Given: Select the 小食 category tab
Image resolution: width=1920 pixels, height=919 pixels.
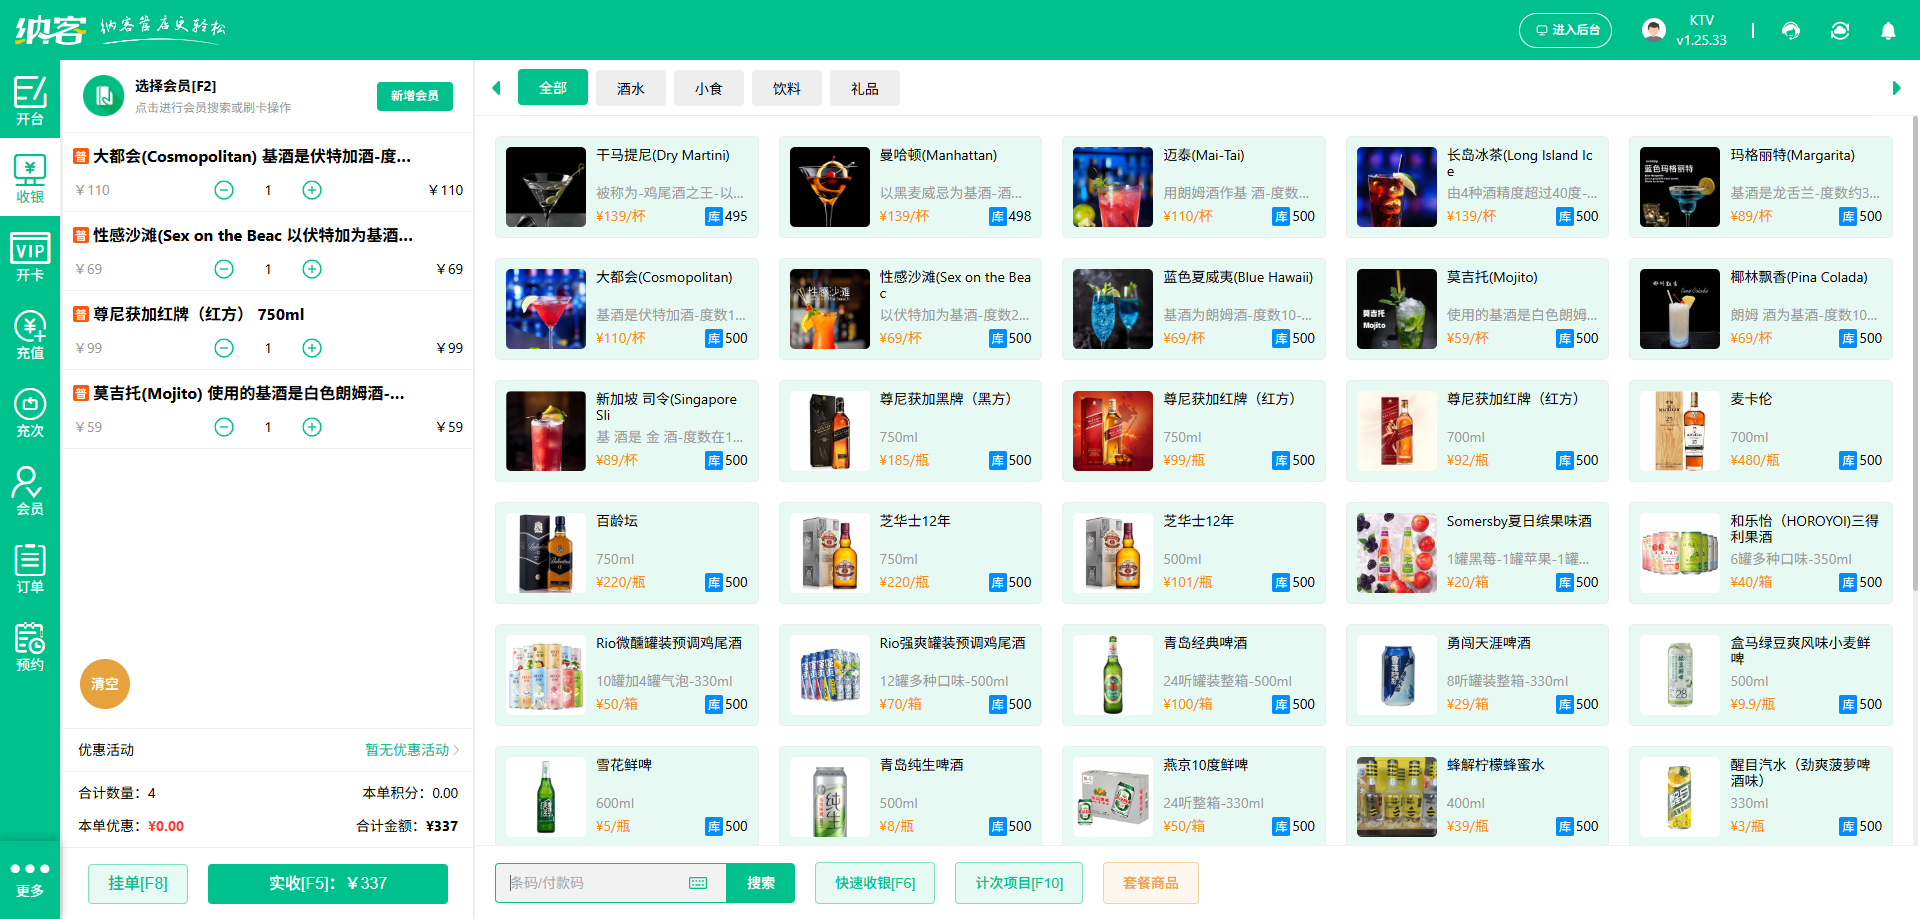Looking at the screenshot, I should click(x=709, y=89).
